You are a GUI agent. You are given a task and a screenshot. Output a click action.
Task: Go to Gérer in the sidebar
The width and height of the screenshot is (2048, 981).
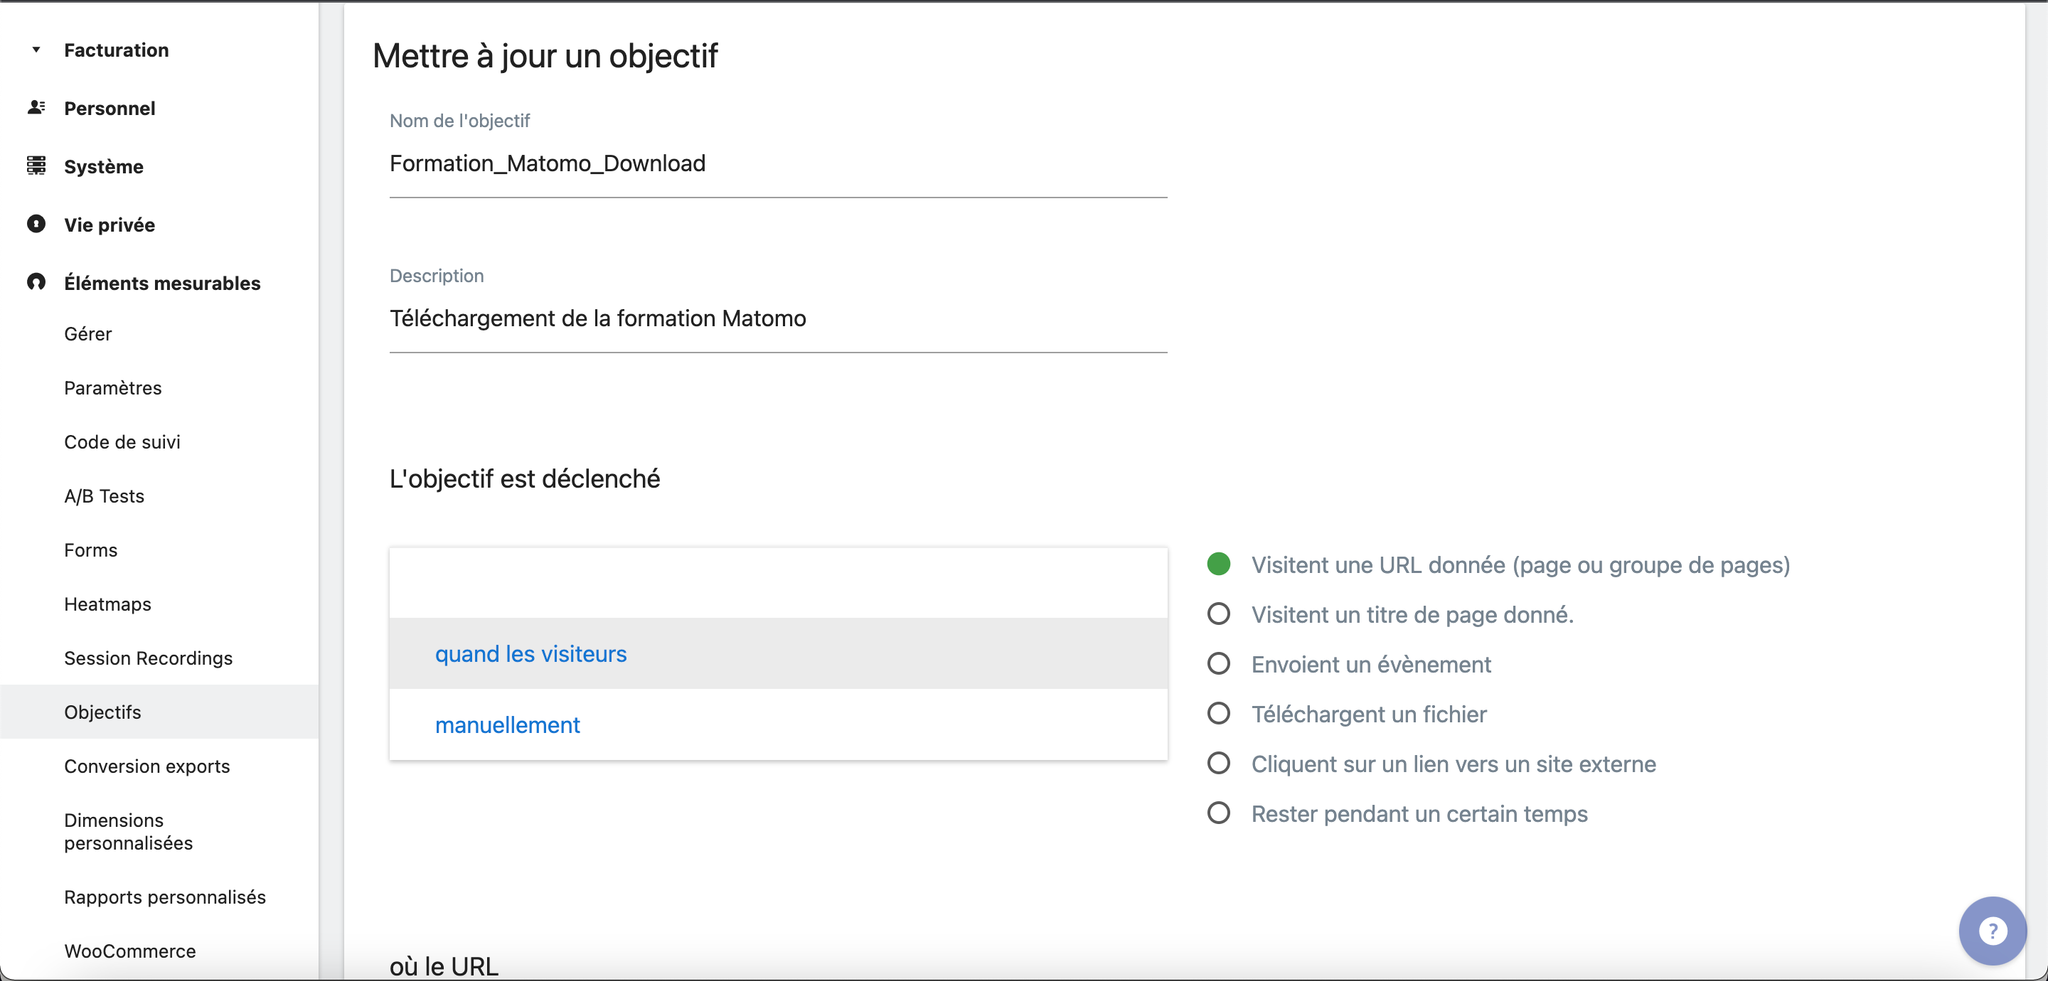(x=88, y=334)
